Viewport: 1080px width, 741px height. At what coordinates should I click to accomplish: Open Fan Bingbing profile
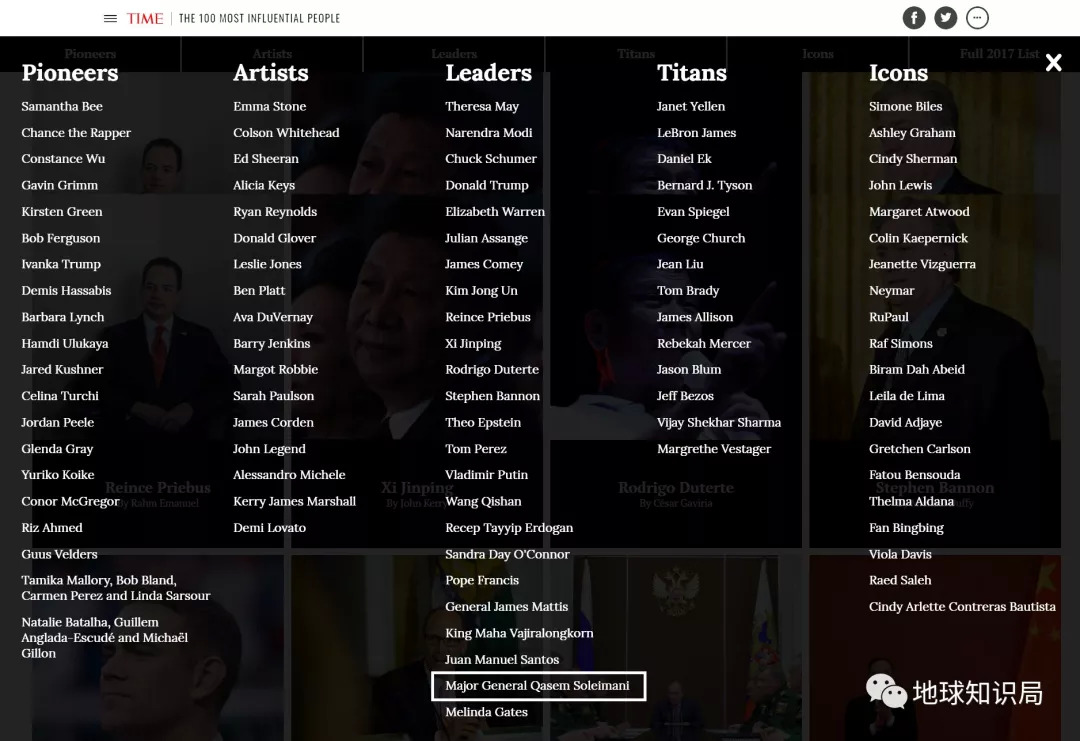(906, 528)
